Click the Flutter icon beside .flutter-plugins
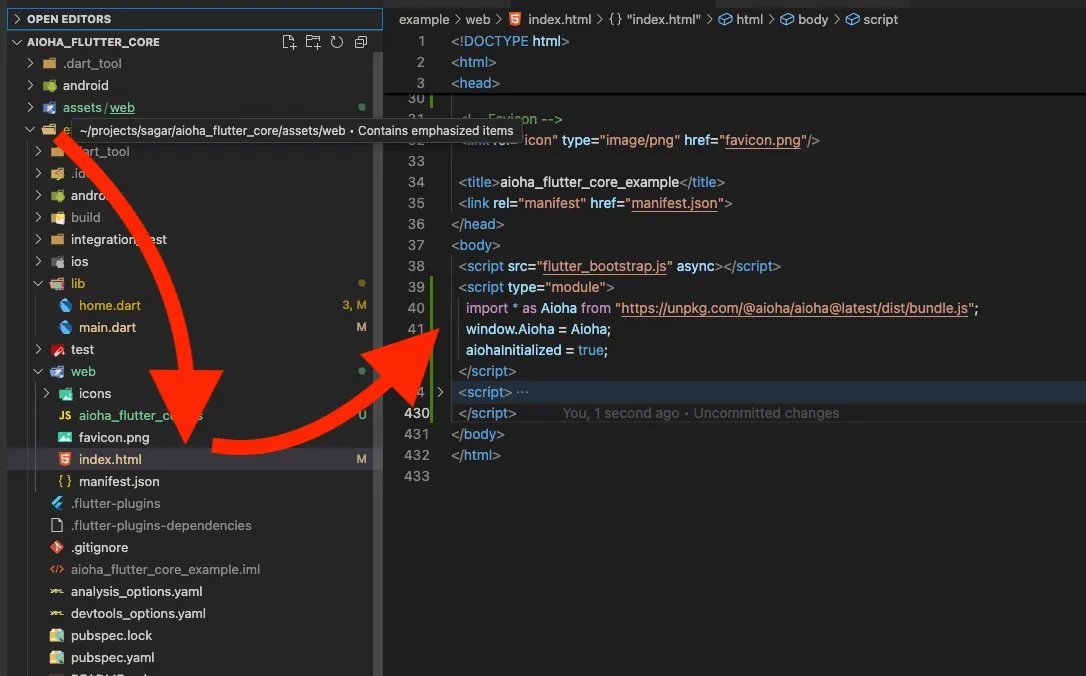The width and height of the screenshot is (1086, 676). [57, 504]
